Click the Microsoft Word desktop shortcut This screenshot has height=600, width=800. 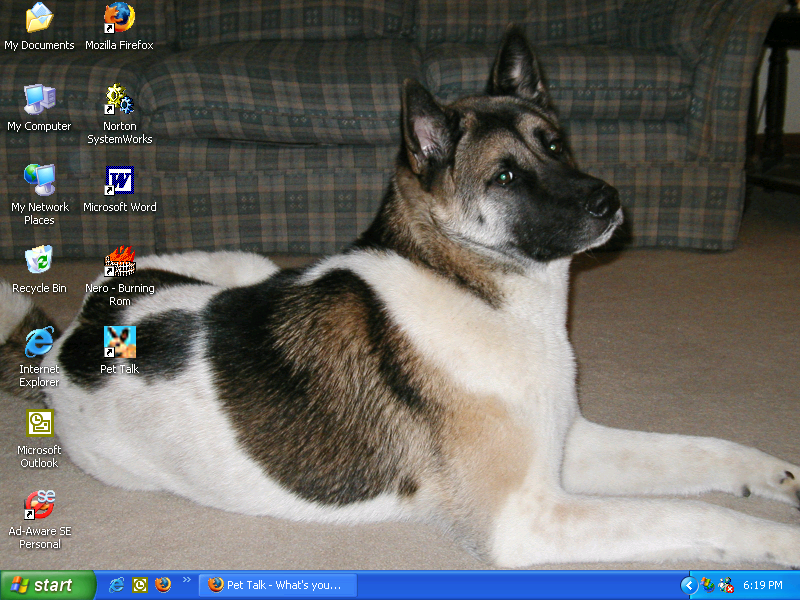click(119, 182)
